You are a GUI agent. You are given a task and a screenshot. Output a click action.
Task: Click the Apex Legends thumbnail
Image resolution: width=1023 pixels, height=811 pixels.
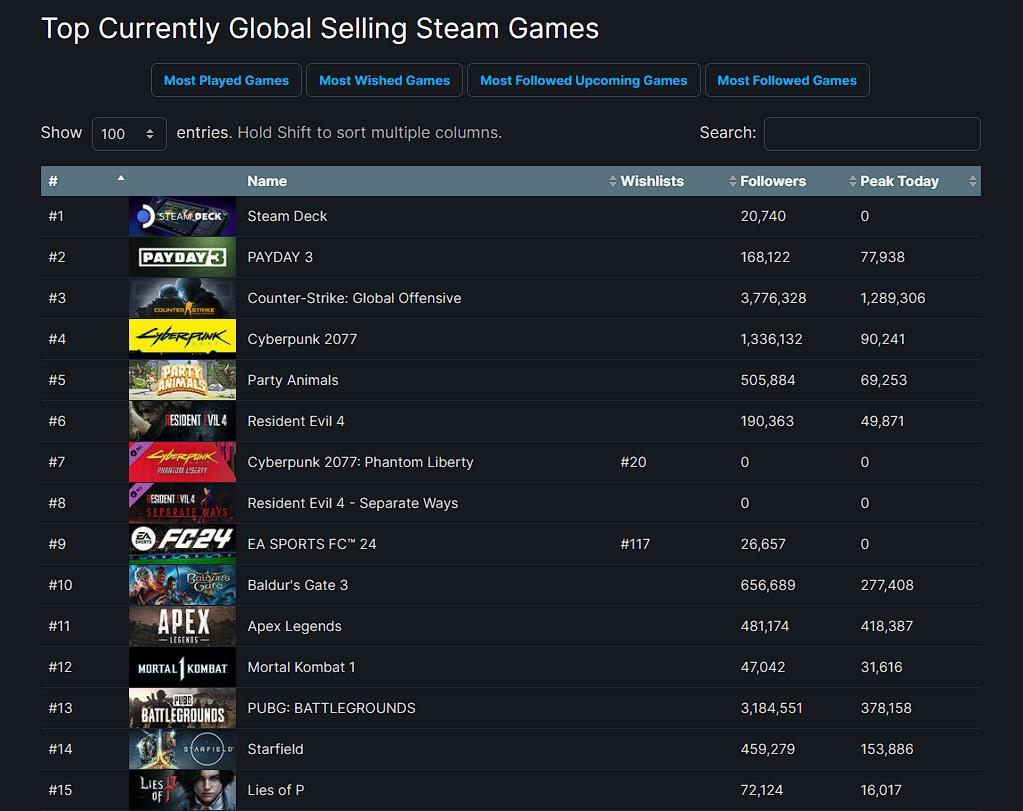pyautogui.click(x=182, y=626)
